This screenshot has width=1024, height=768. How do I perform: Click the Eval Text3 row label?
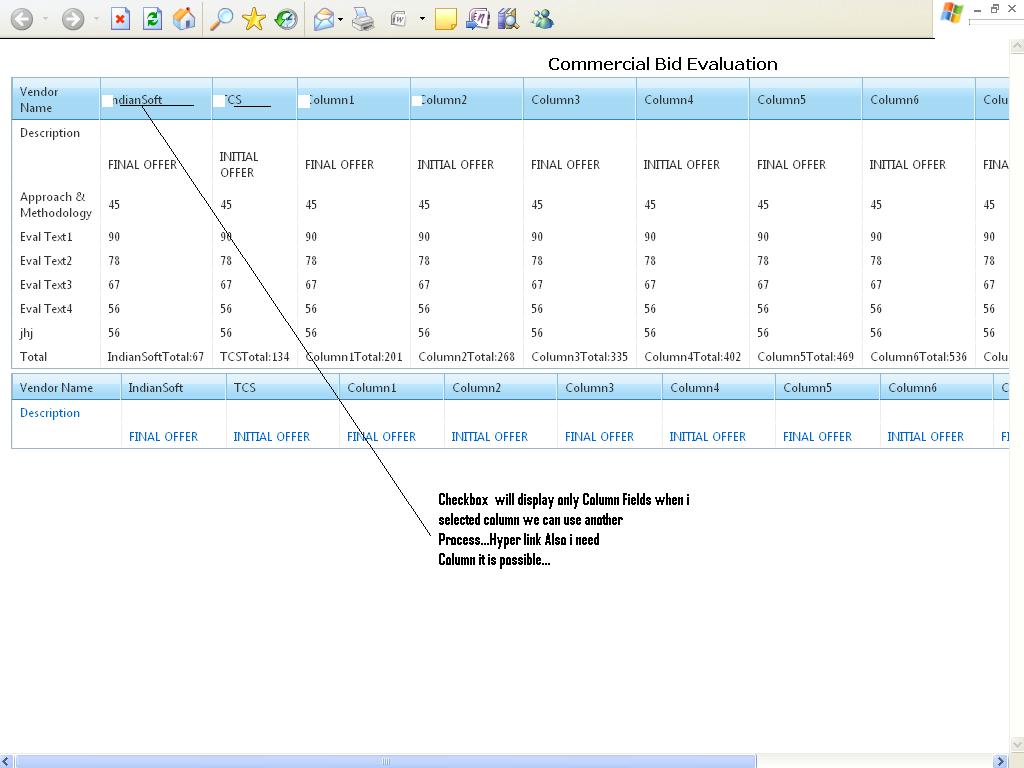coord(46,285)
